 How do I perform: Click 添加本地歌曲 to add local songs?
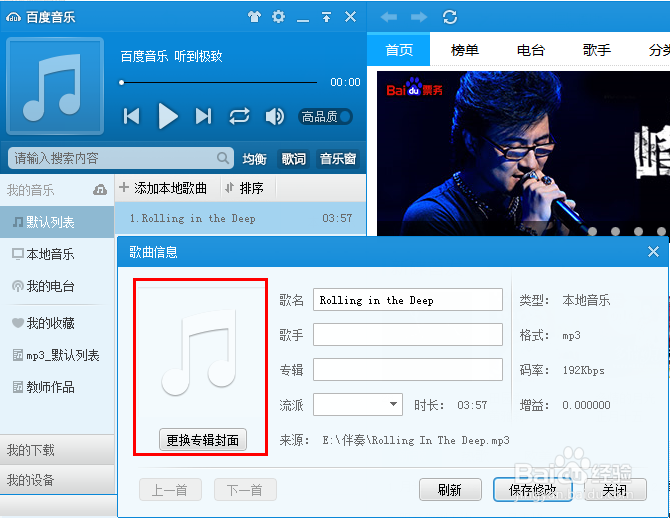[x=163, y=188]
